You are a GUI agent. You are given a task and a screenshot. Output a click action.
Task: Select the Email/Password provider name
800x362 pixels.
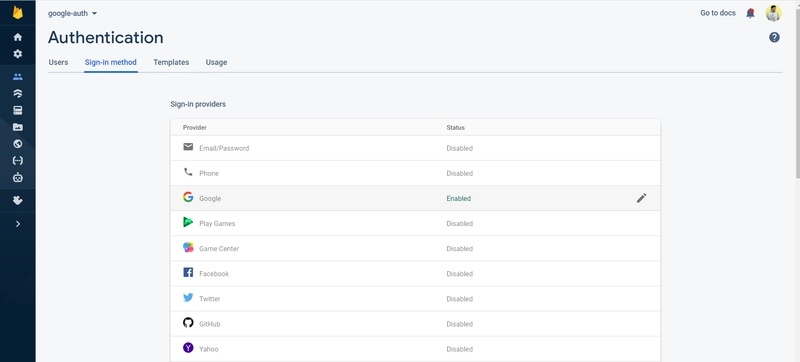click(224, 148)
